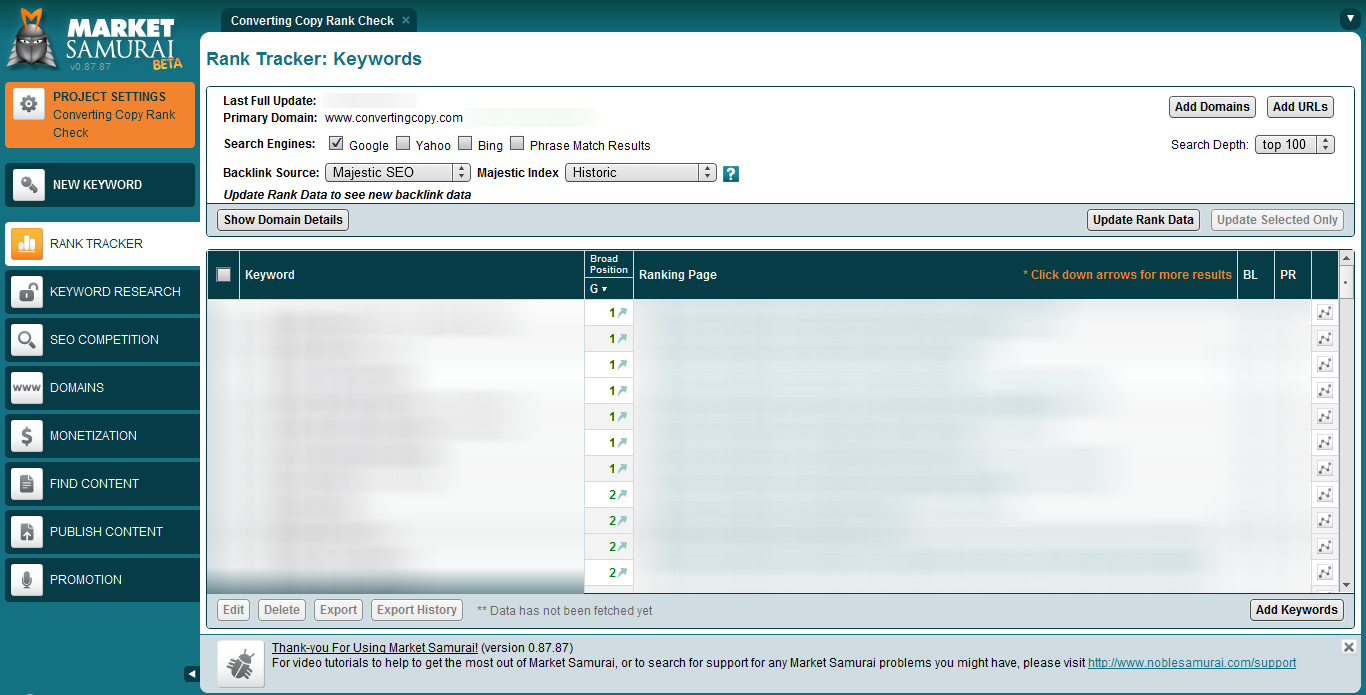The height and width of the screenshot is (695, 1366).
Task: Open the Thank-you For Using Market Samurai link
Action: 375,648
